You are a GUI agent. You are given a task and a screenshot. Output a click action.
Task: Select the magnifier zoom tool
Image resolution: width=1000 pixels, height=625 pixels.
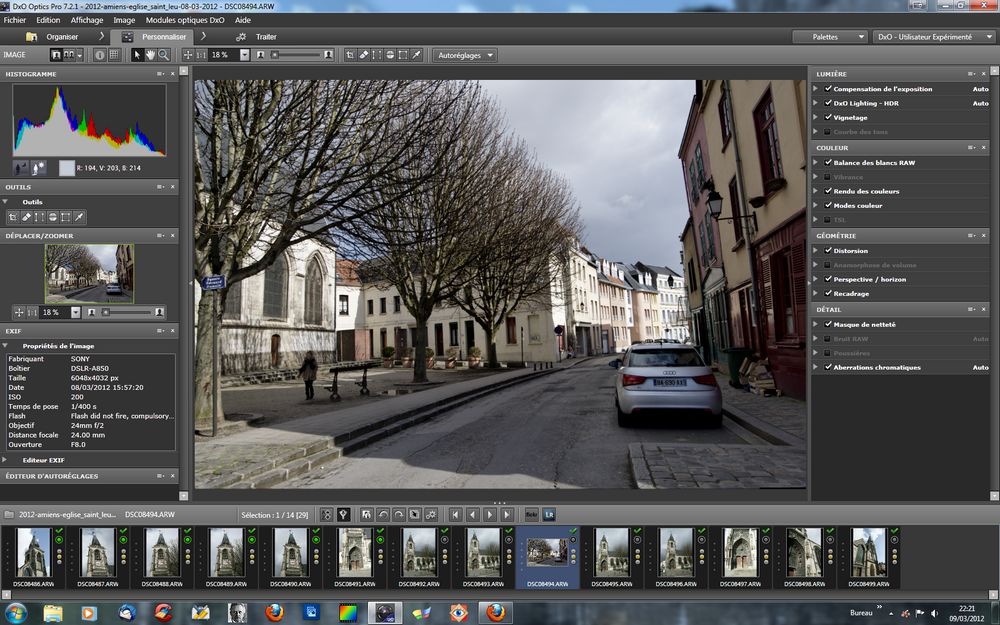(x=164, y=55)
